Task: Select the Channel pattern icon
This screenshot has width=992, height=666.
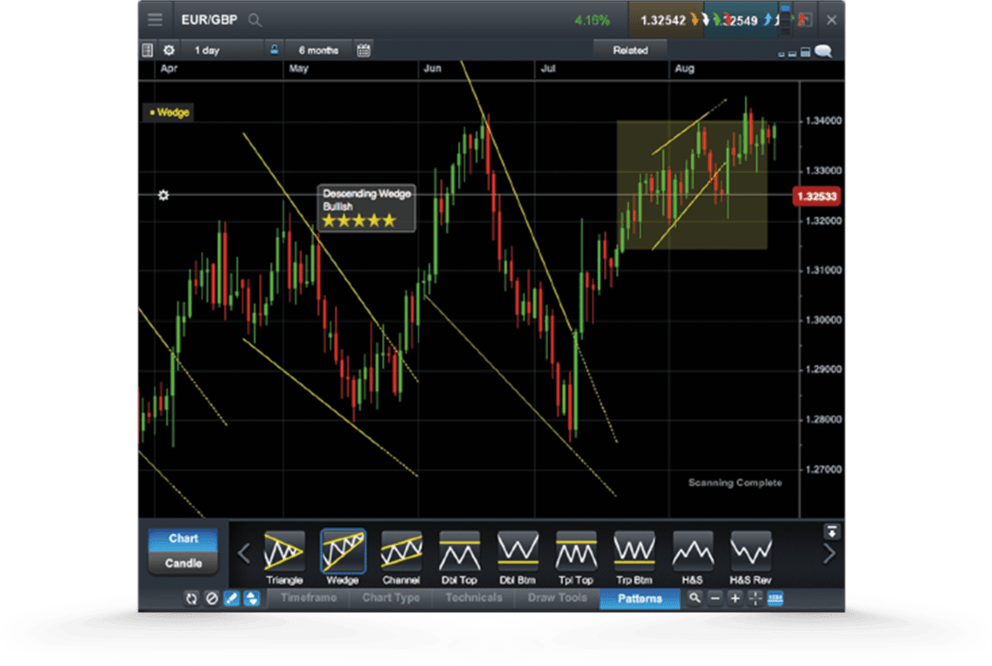Action: tap(400, 553)
